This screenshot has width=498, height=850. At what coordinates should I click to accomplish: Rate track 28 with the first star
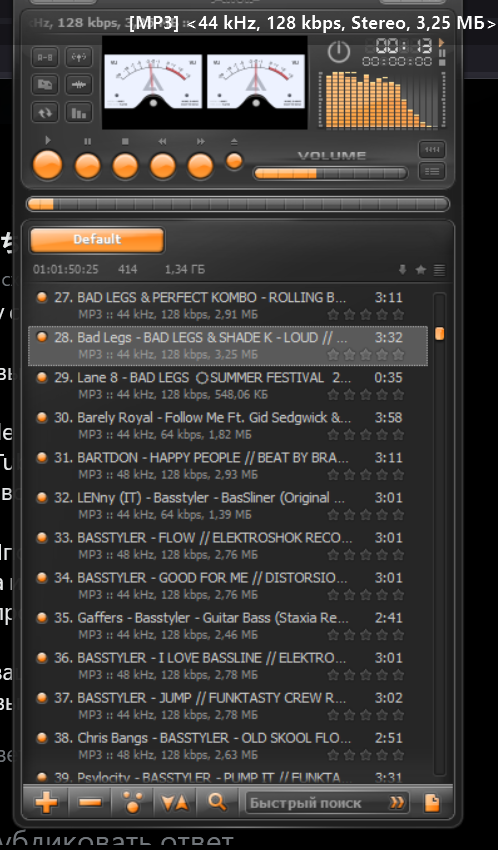[333, 355]
